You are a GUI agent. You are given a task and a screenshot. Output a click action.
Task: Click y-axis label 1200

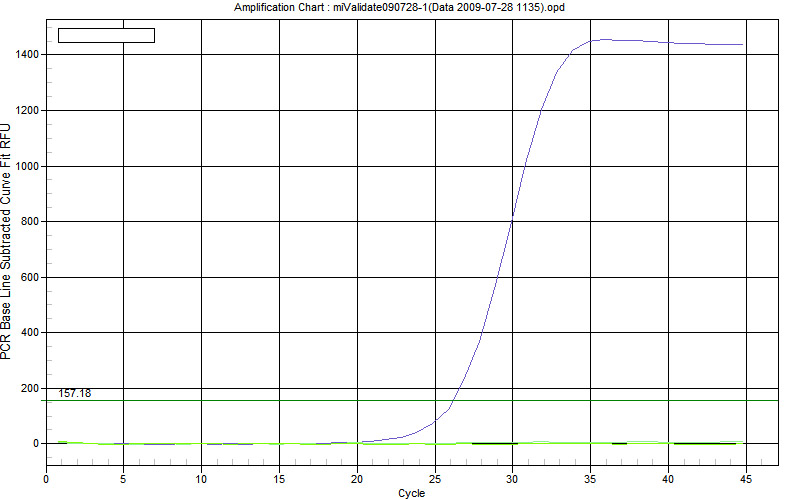[x=27, y=110]
